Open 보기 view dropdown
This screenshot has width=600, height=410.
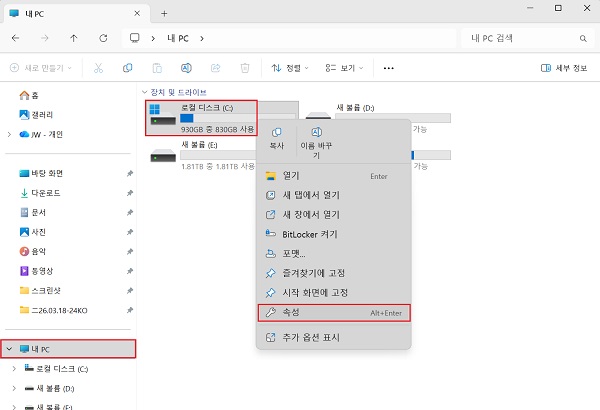click(344, 68)
